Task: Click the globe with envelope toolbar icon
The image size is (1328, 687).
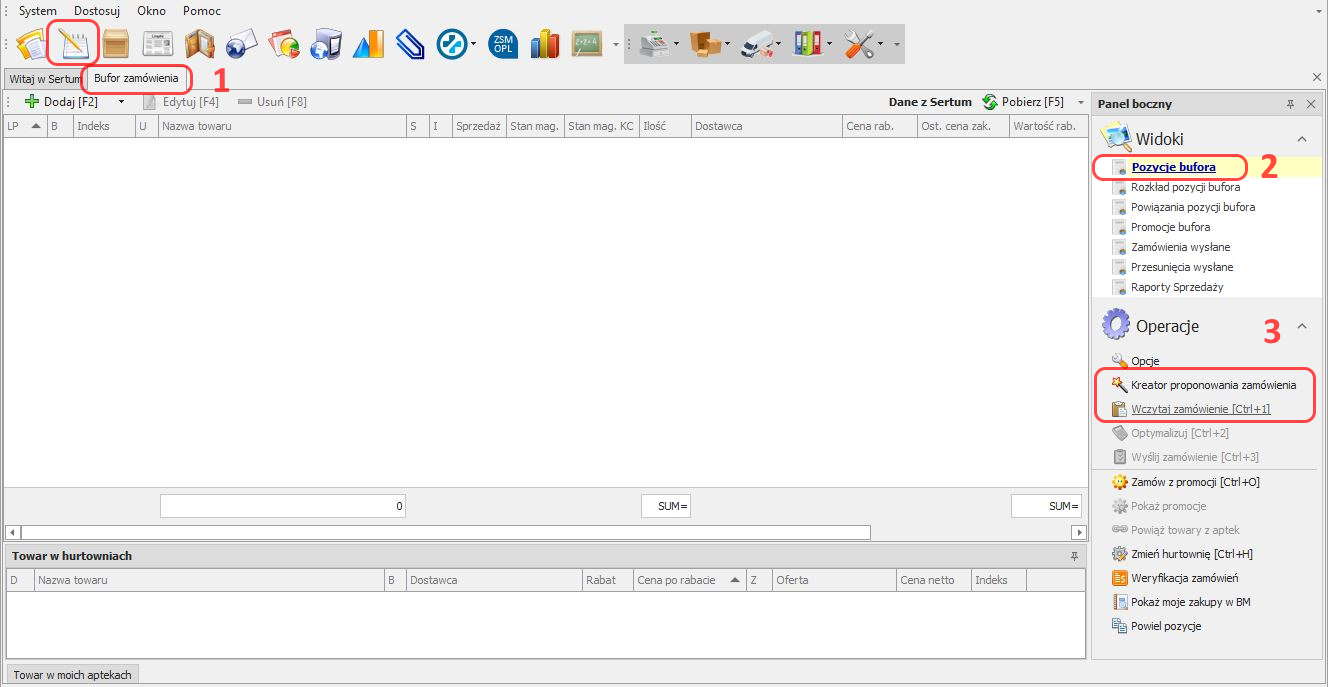Action: coord(241,44)
